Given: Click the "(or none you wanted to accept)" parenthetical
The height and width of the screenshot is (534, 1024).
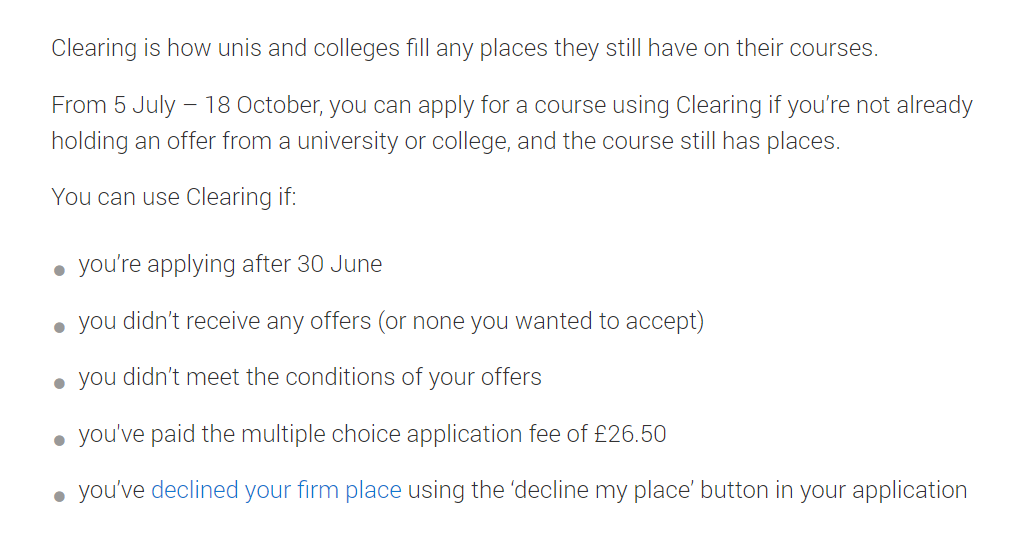Looking at the screenshot, I should click(x=541, y=321).
